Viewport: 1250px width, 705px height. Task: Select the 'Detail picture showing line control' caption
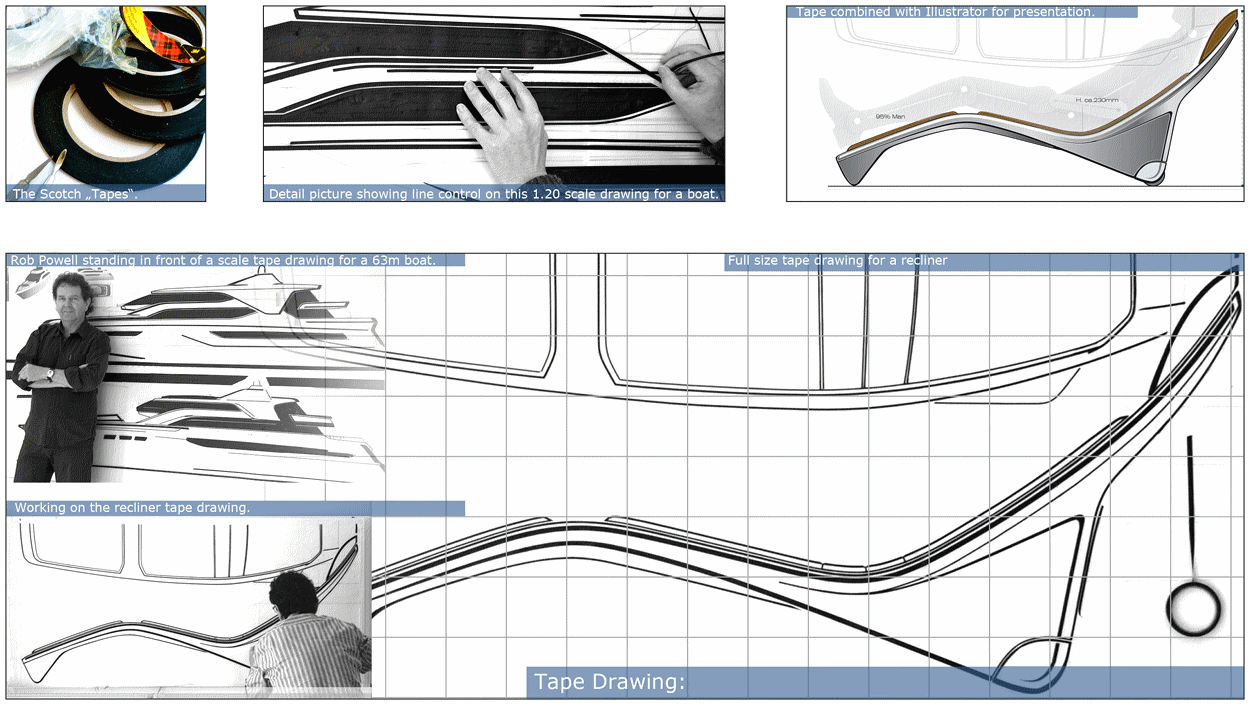[x=493, y=194]
